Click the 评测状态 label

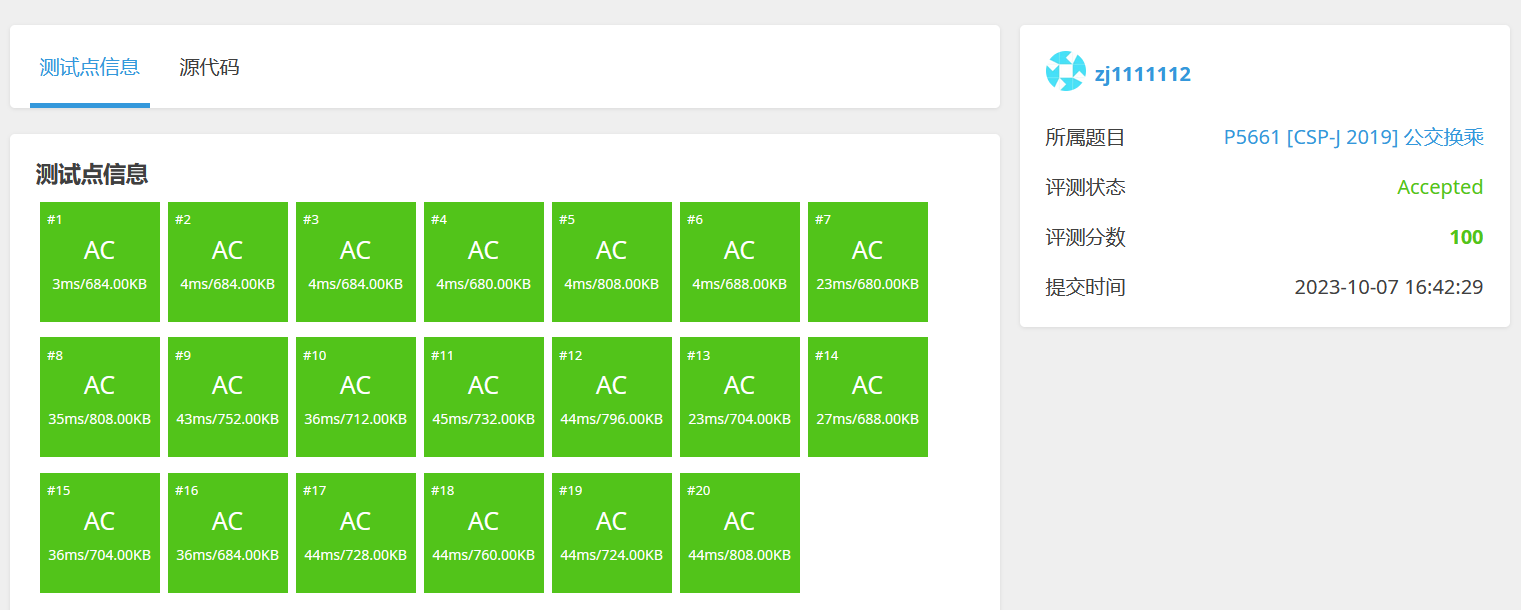(x=1085, y=187)
